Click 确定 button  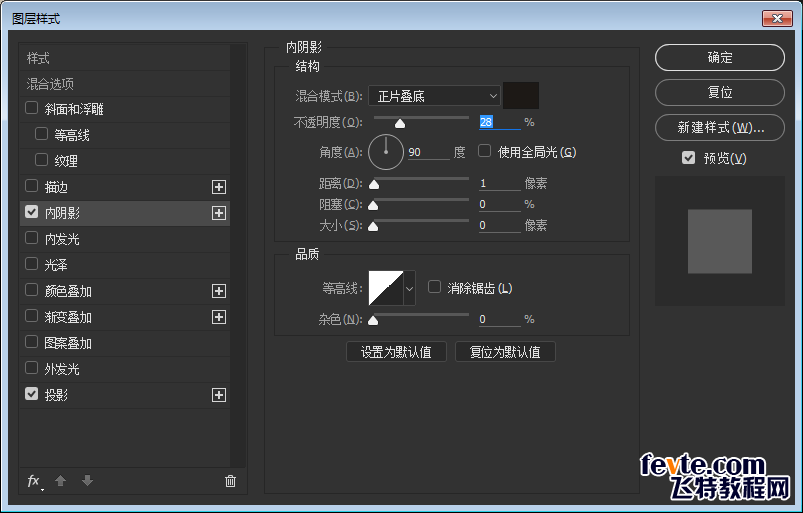click(720, 57)
